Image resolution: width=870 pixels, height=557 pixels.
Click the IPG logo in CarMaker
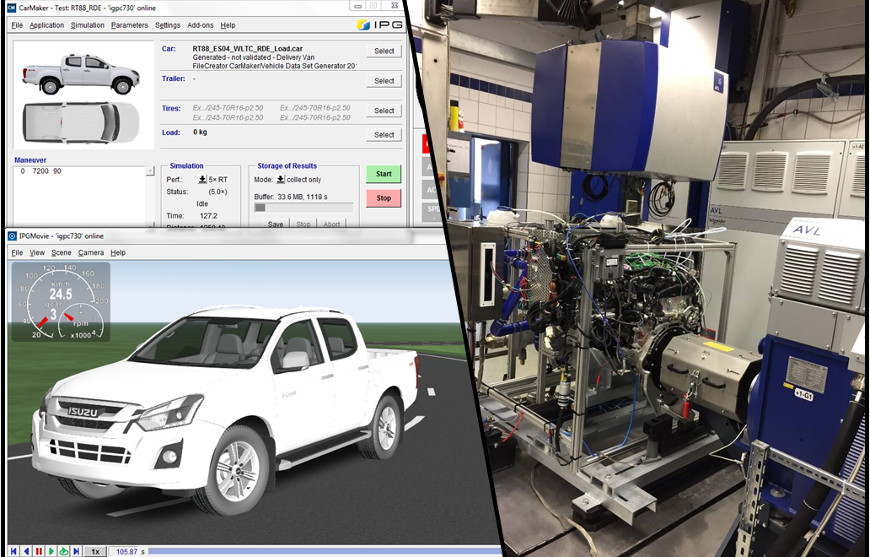coord(379,25)
